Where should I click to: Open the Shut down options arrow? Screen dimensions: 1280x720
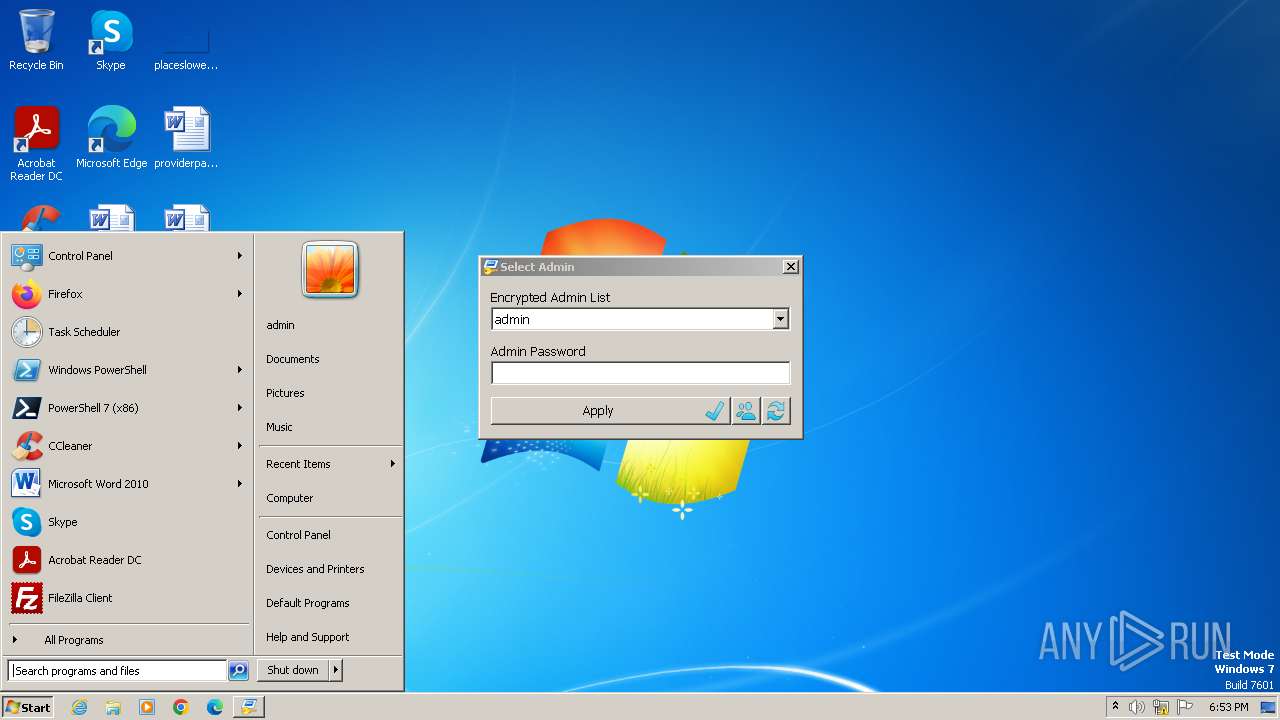(x=336, y=671)
